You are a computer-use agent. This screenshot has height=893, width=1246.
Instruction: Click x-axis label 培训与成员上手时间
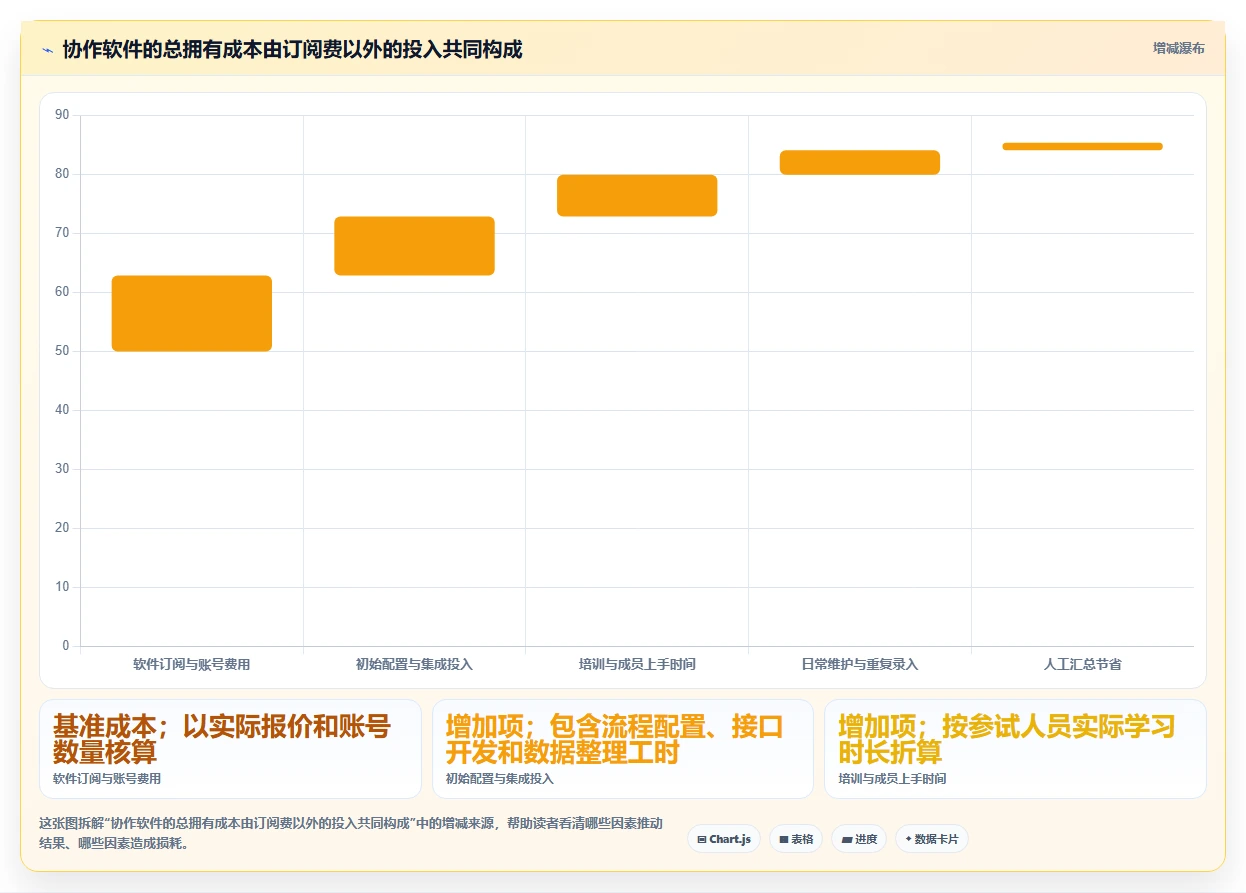(637, 664)
